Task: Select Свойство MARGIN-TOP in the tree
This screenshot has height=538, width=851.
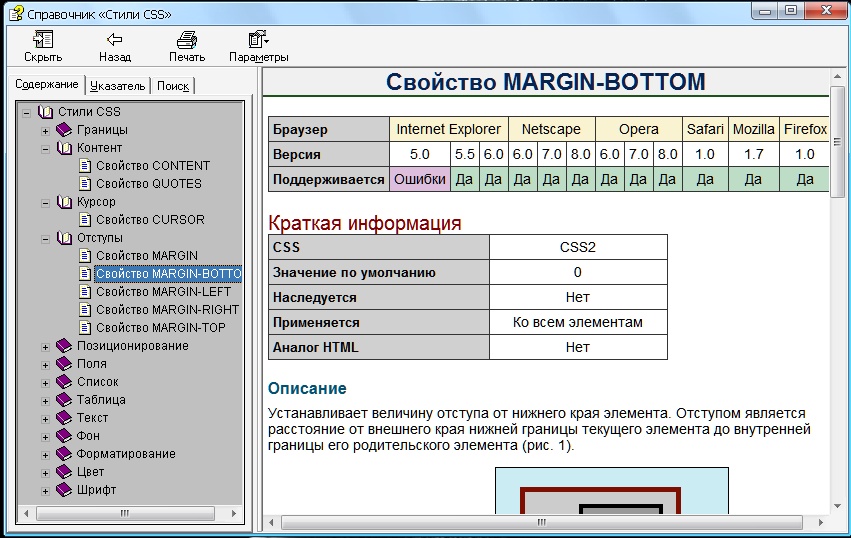Action: [160, 328]
